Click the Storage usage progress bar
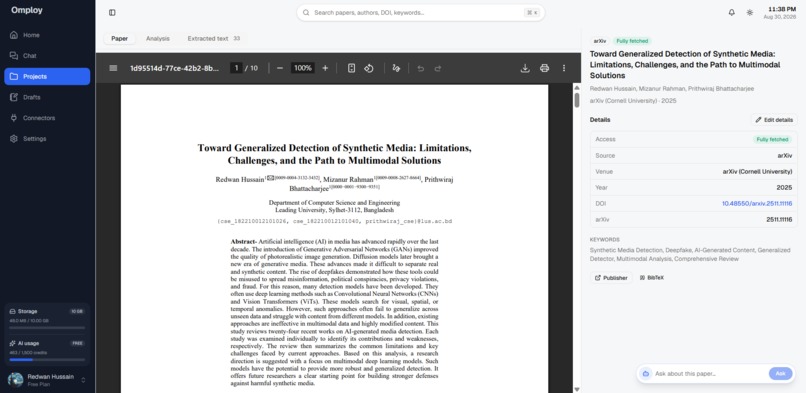The width and height of the screenshot is (806, 393). point(47,328)
